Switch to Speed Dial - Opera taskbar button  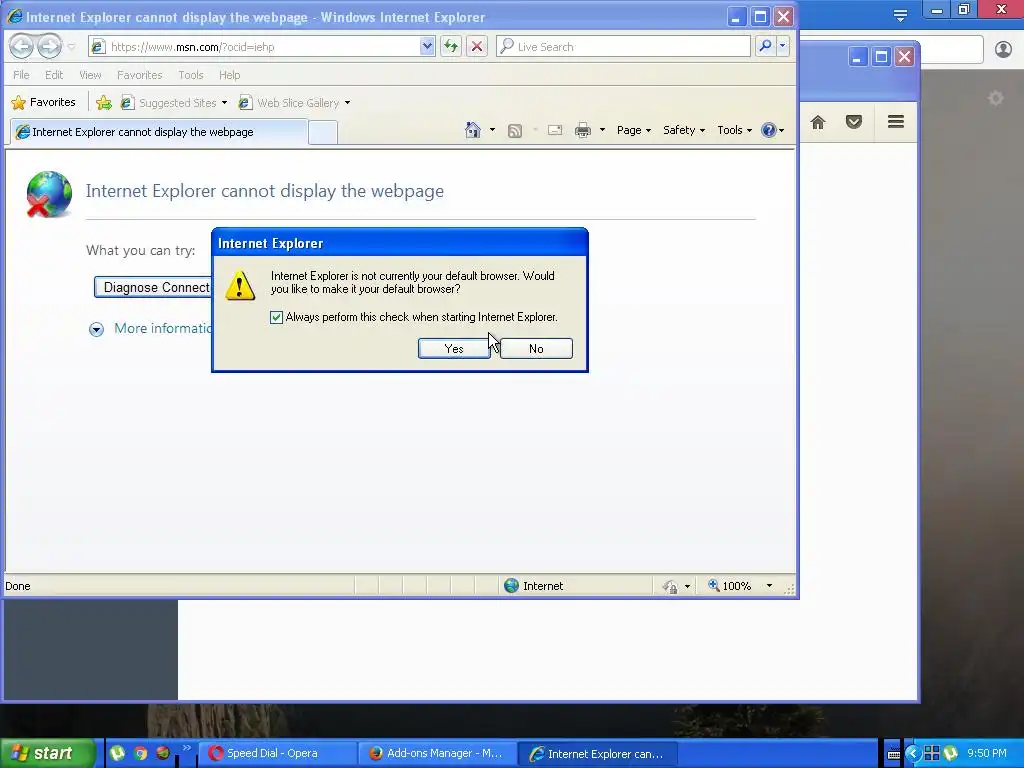pos(277,754)
